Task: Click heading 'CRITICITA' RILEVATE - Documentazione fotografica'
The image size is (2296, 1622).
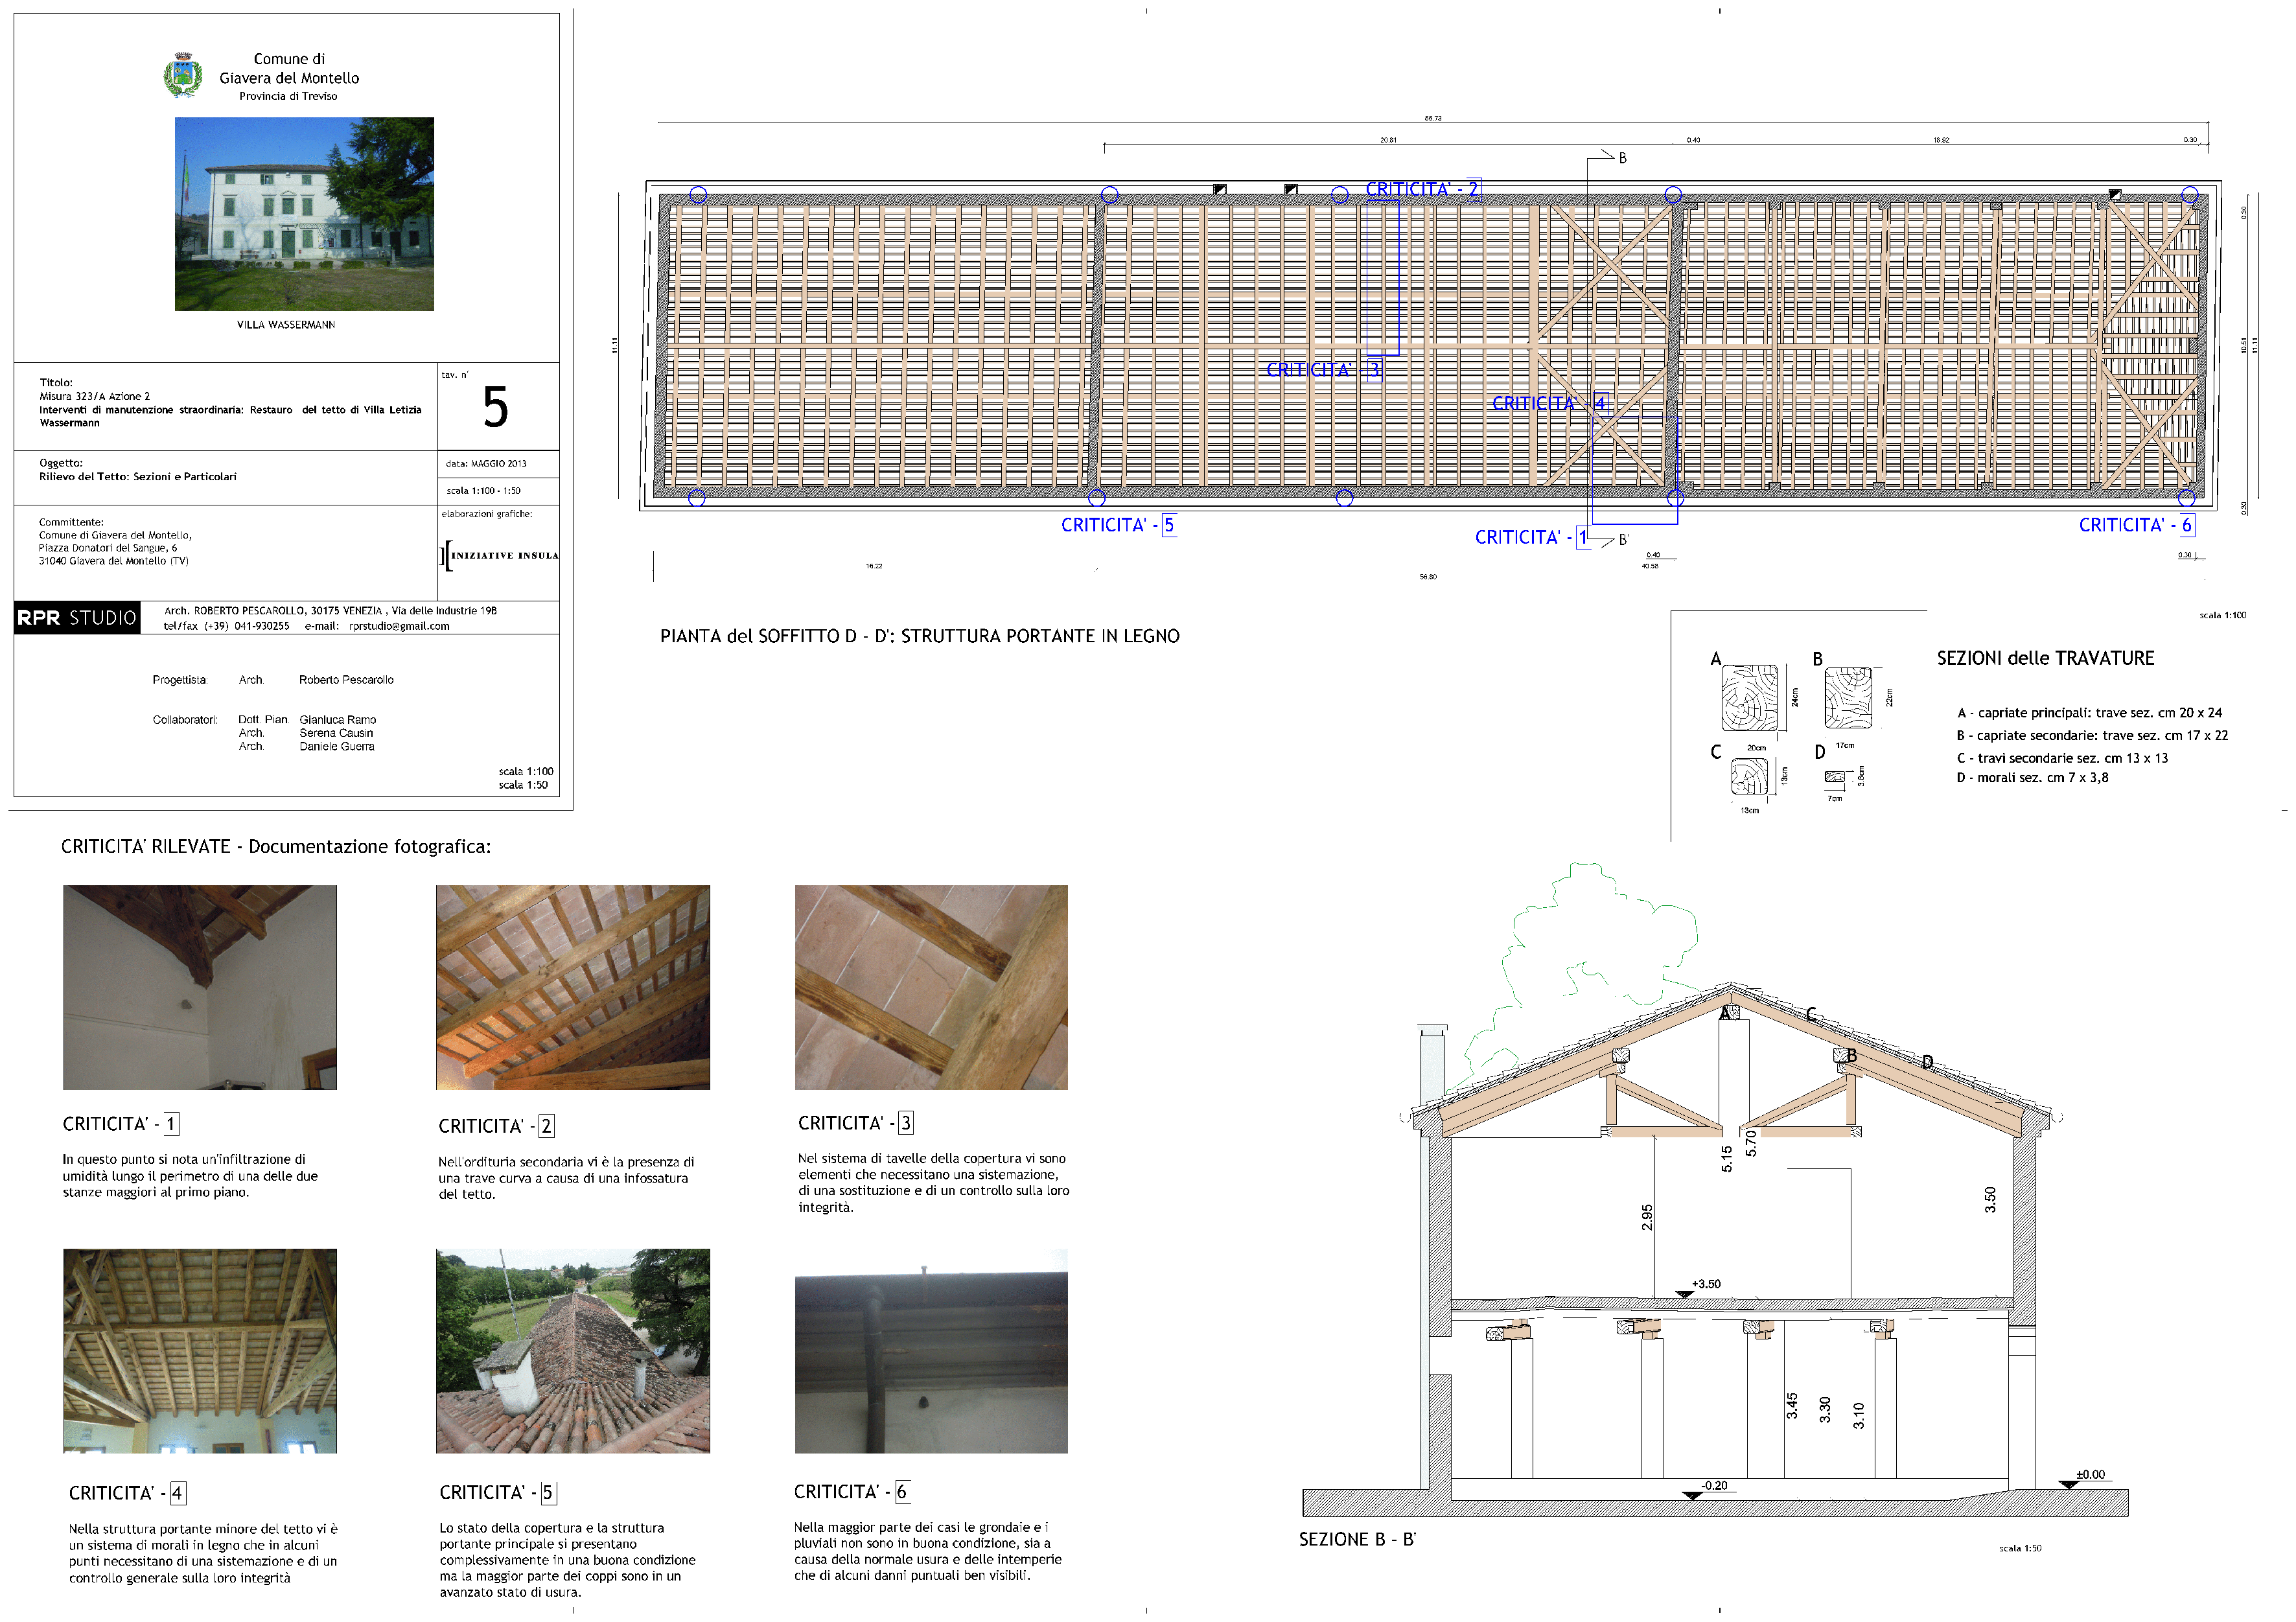Action: (276, 847)
